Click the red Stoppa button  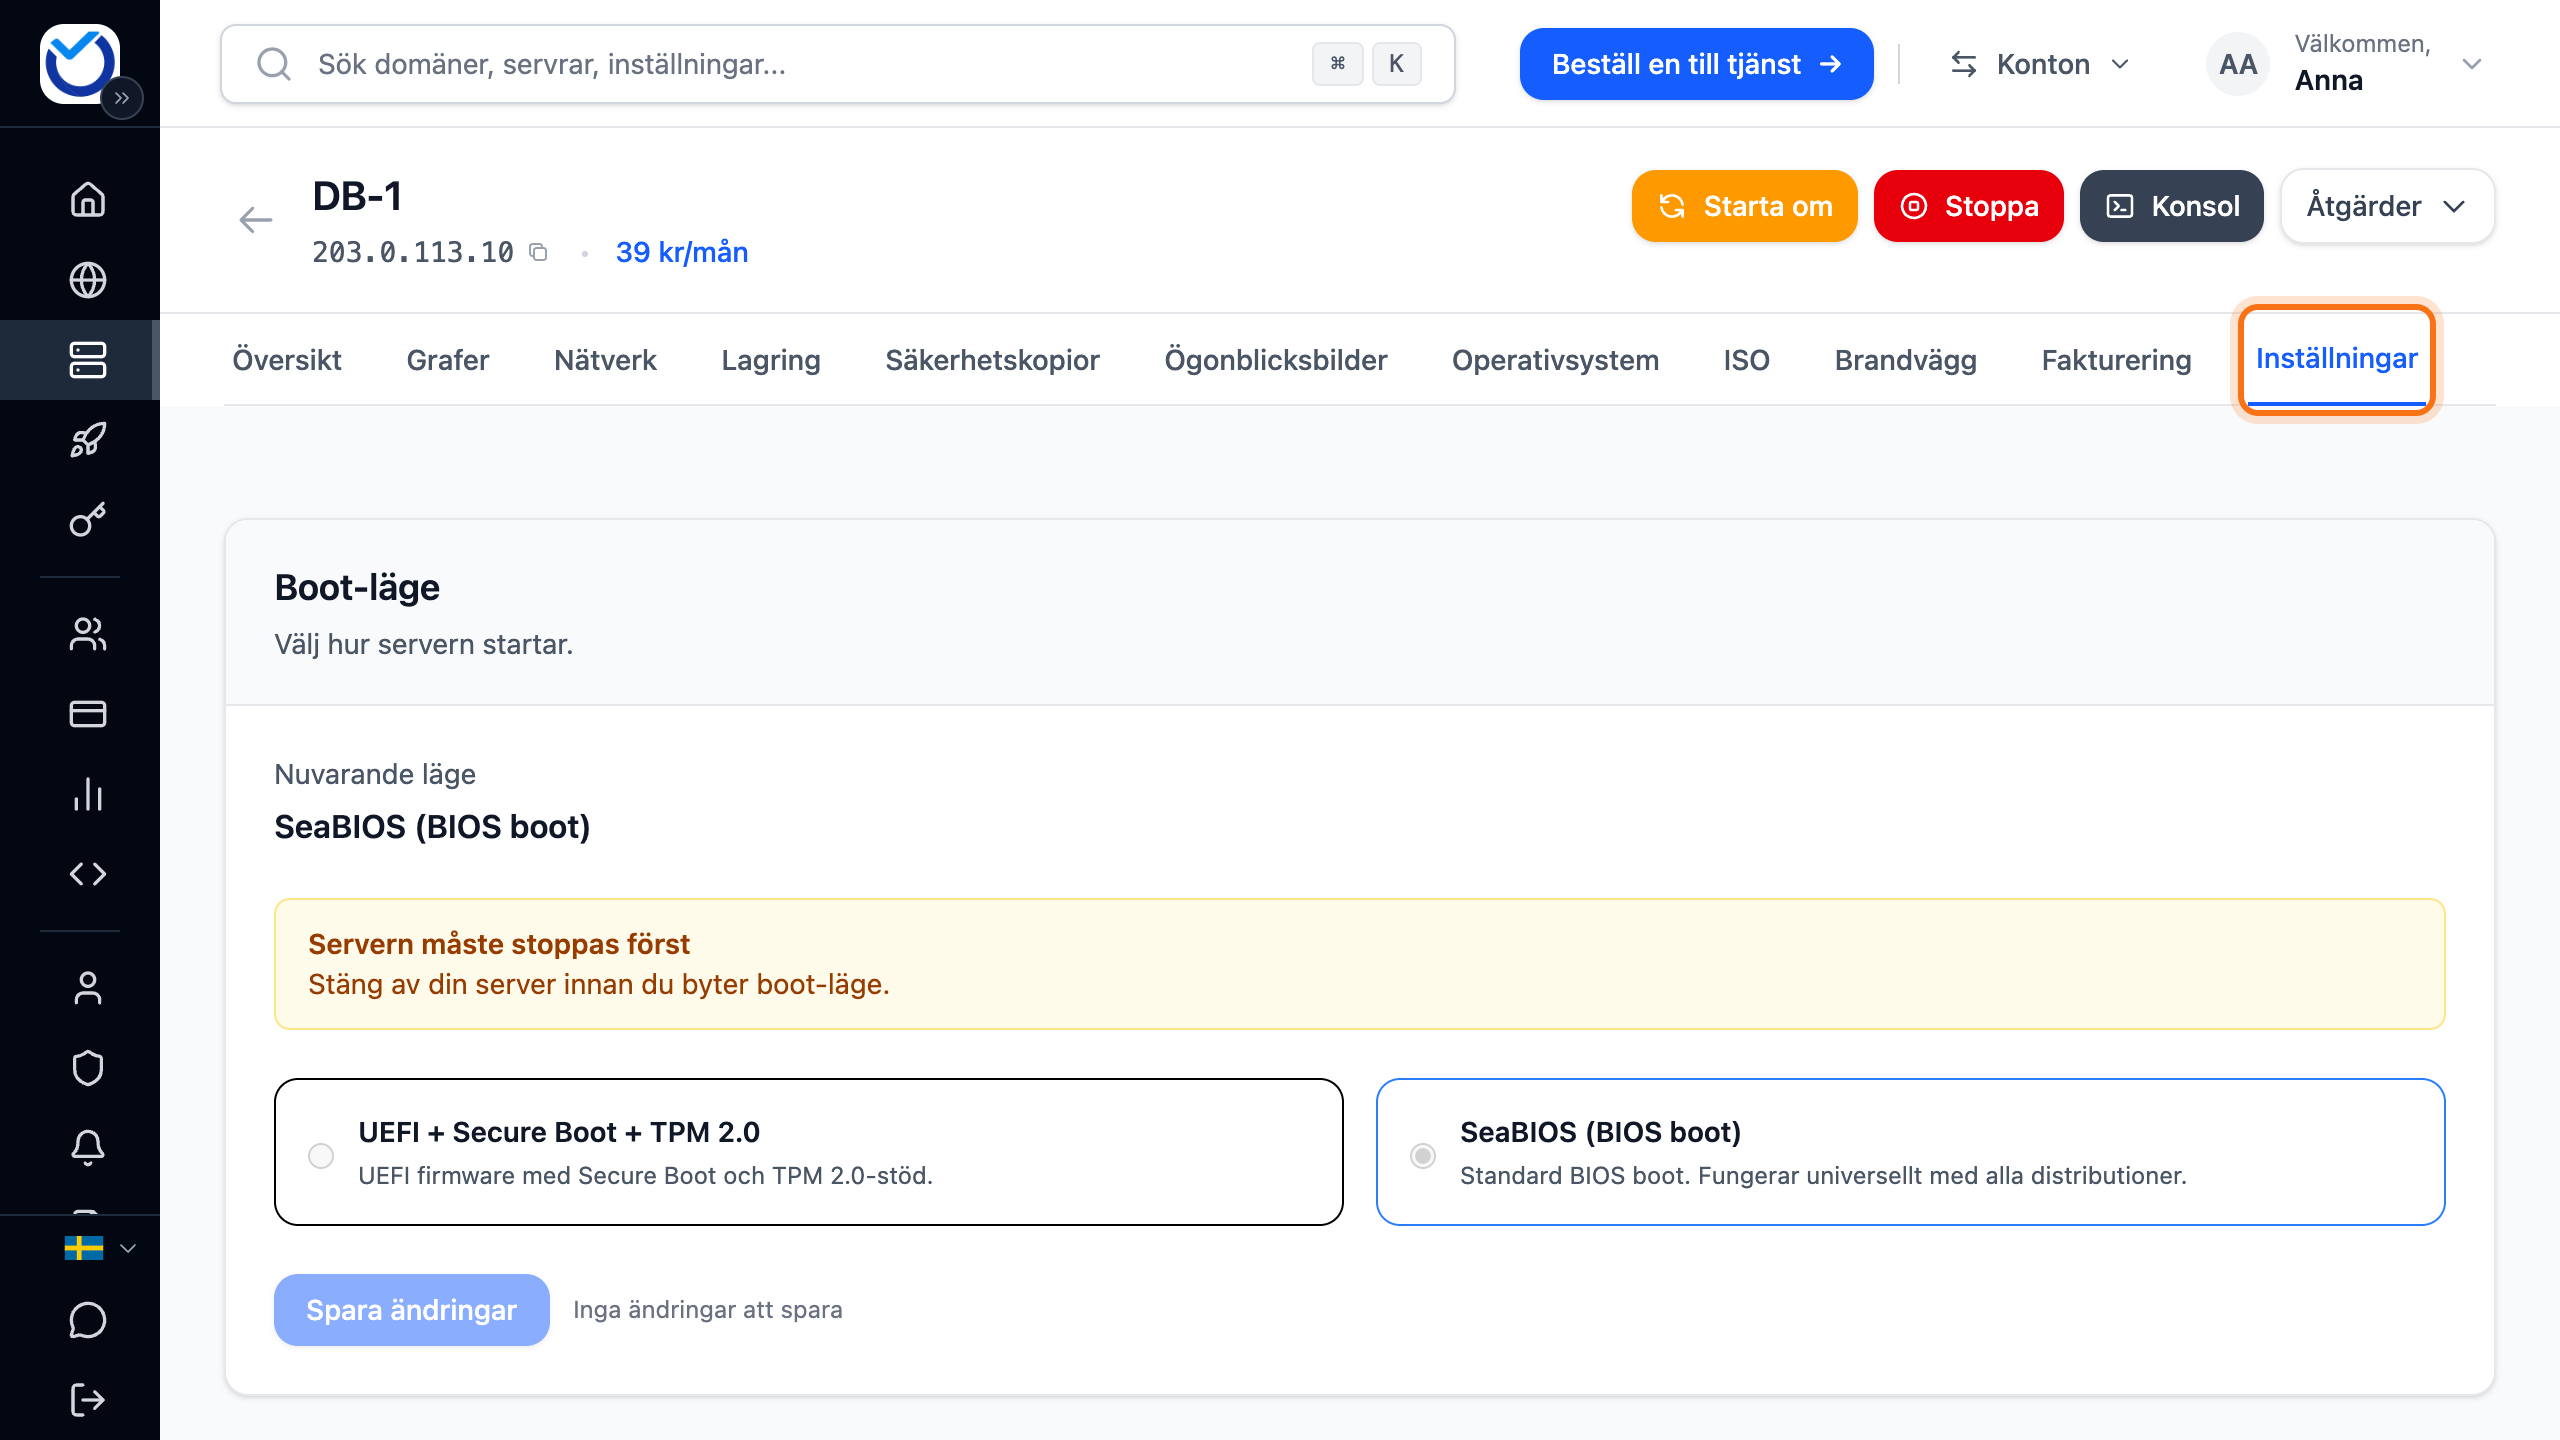[1968, 206]
